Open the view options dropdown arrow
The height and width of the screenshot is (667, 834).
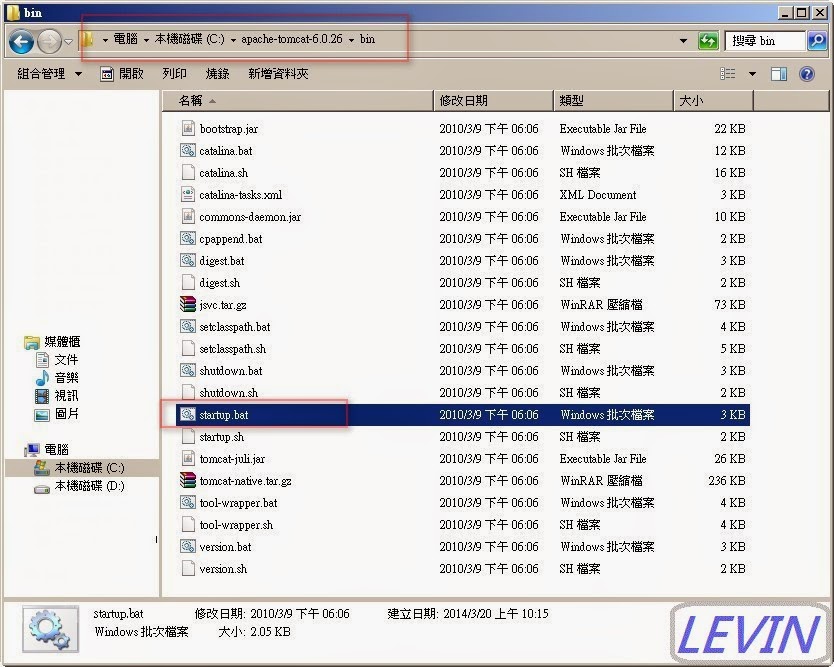point(753,74)
